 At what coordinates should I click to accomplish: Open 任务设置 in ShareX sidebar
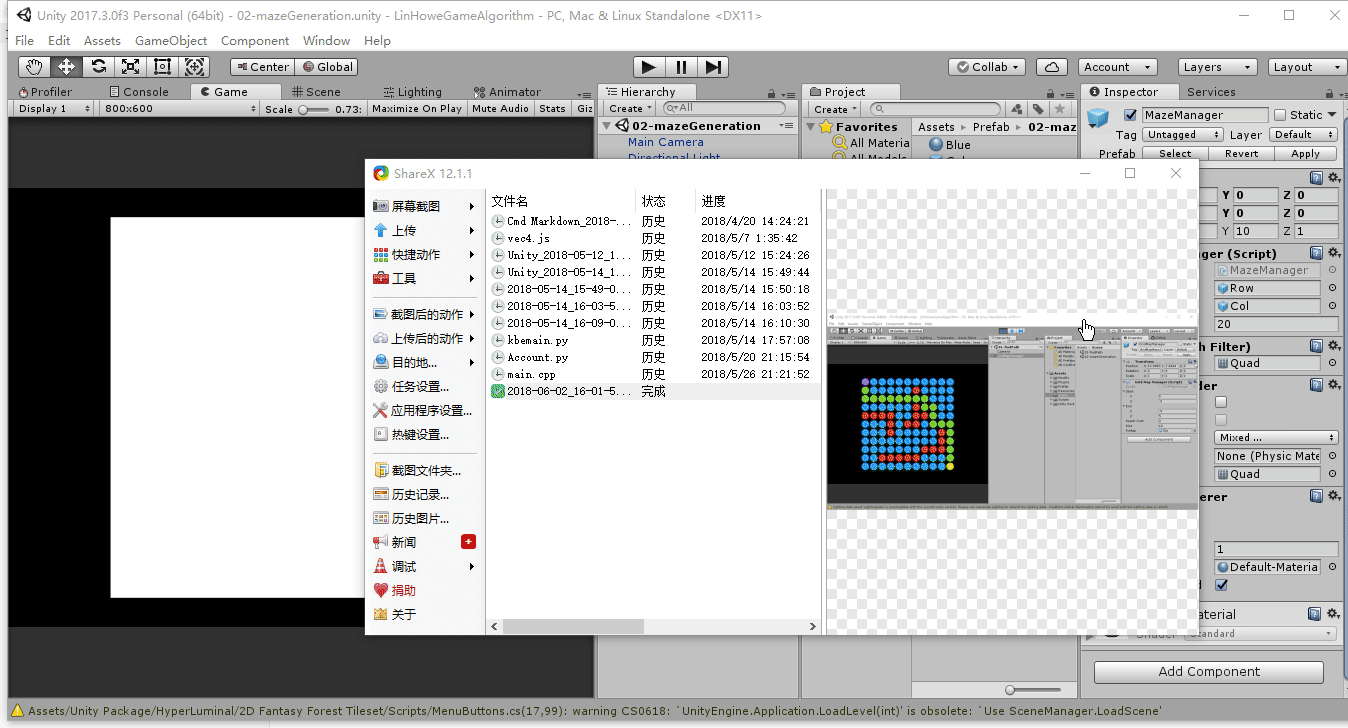coord(419,387)
